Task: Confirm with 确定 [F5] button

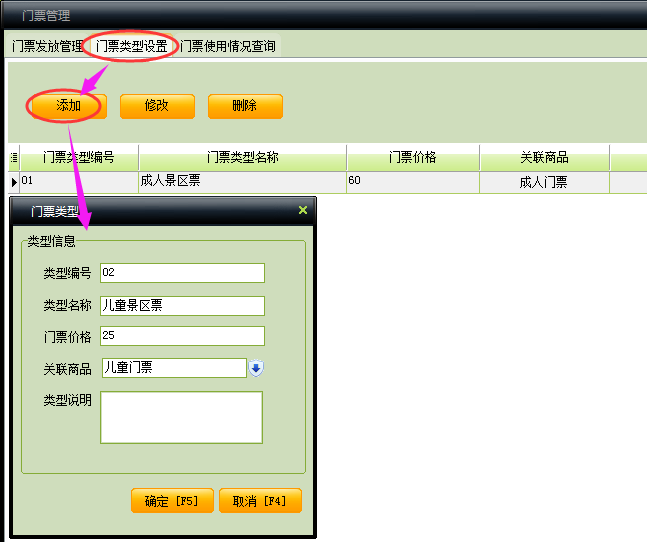Action: [x=172, y=501]
